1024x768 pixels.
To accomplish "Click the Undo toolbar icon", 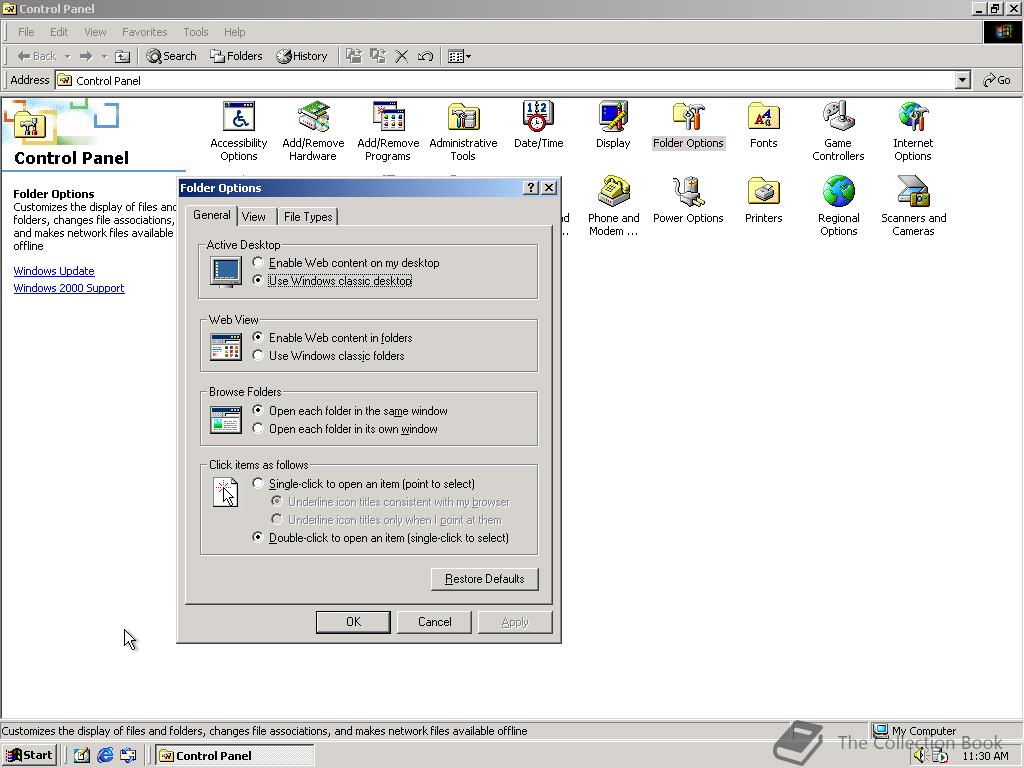I will pos(425,56).
